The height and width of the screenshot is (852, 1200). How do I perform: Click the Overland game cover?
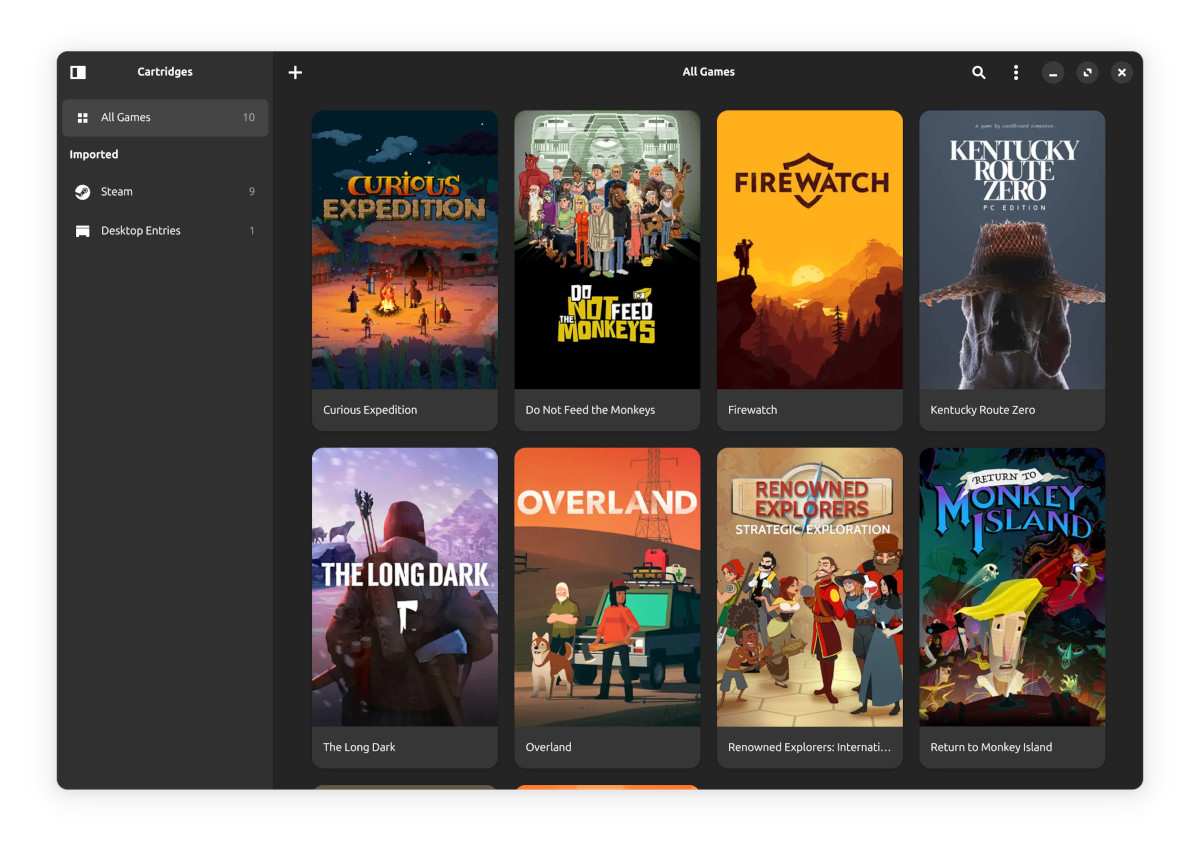(x=607, y=587)
